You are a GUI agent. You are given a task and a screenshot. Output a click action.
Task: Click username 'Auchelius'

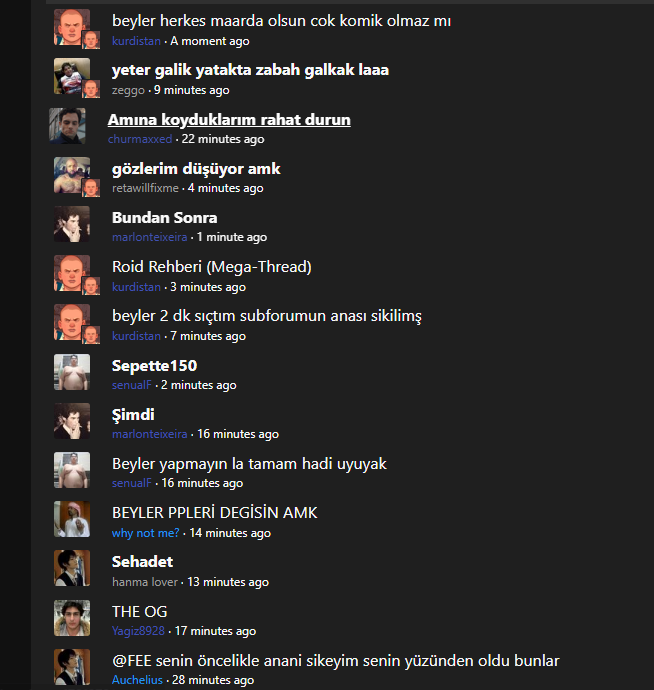pyautogui.click(x=137, y=680)
